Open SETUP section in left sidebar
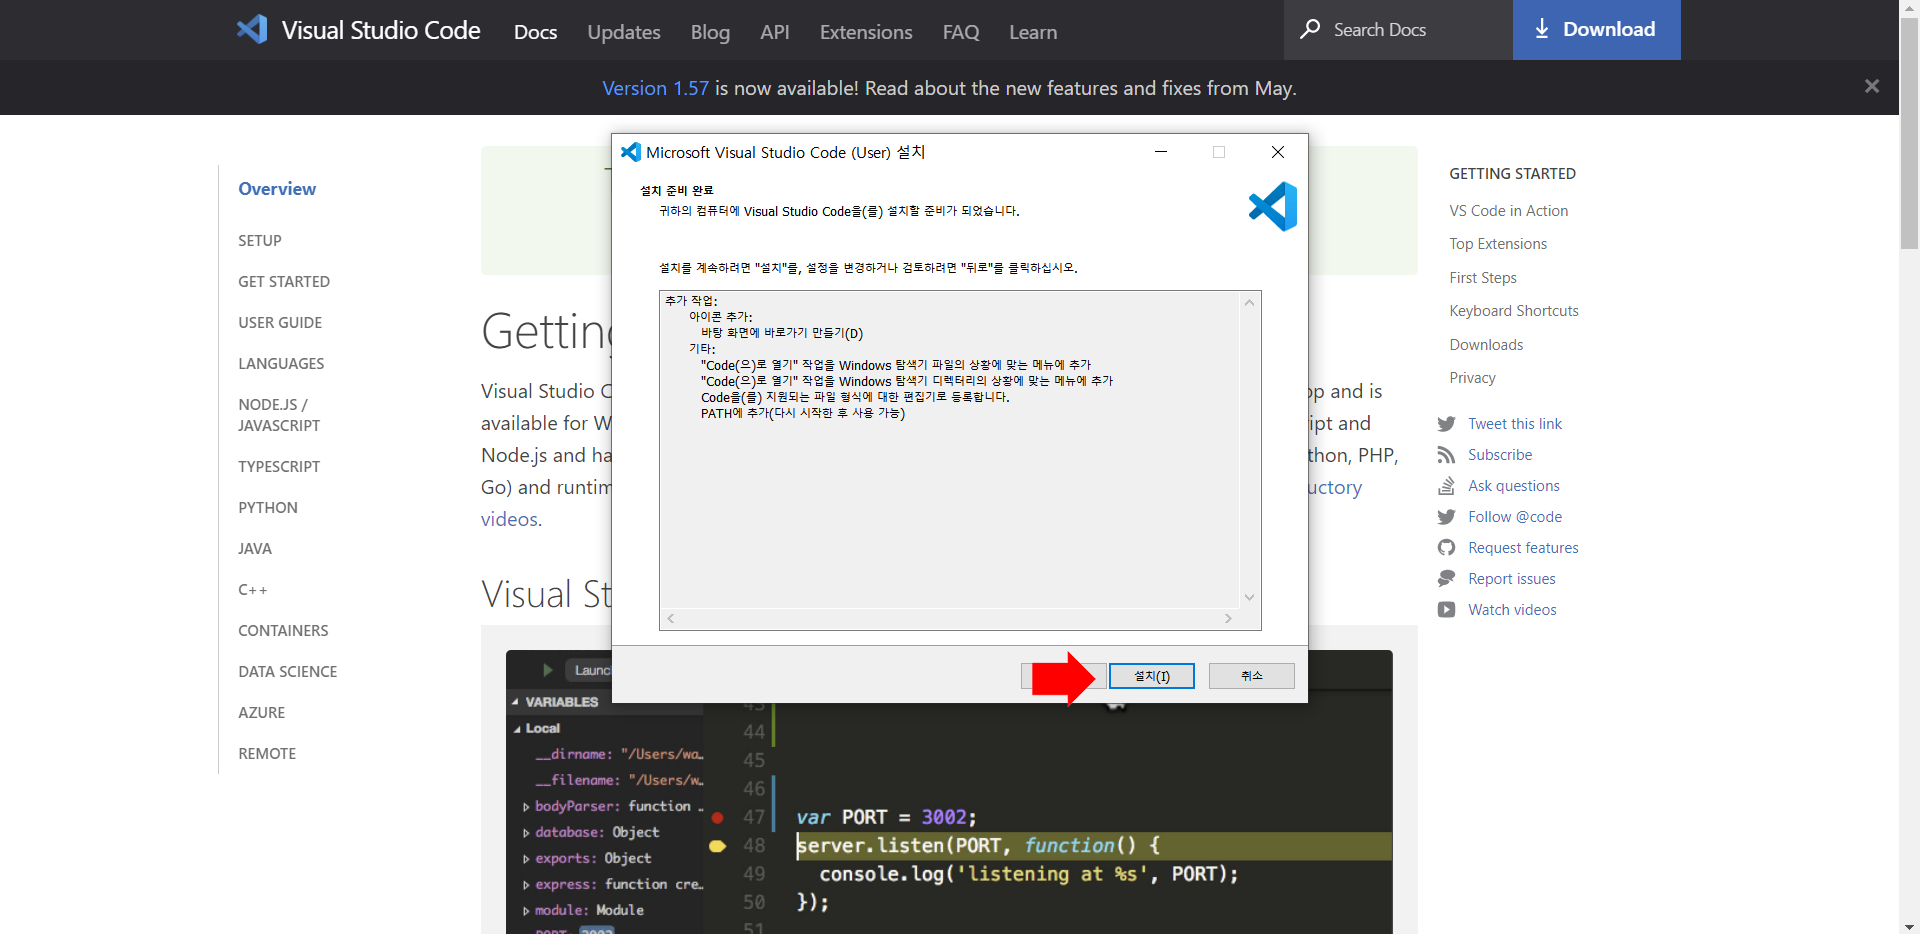This screenshot has height=934, width=1920. click(x=260, y=241)
